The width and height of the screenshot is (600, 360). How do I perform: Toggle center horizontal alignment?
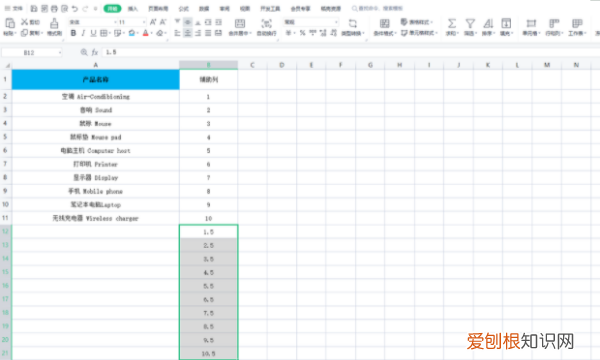click(188, 33)
